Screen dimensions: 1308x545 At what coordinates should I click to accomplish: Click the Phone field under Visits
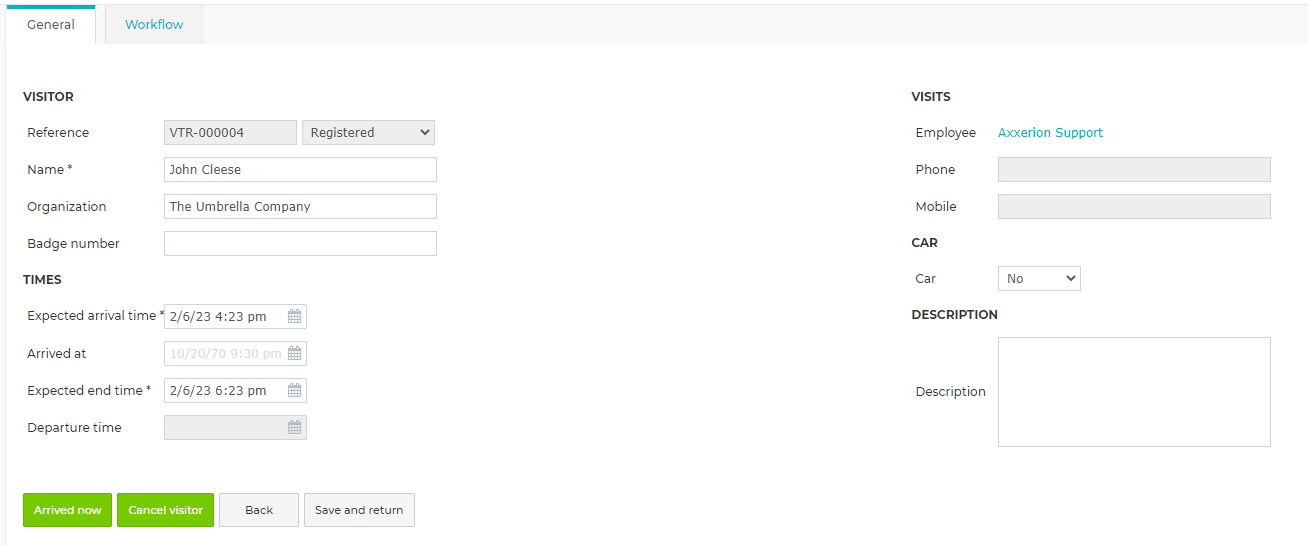[x=1134, y=169]
